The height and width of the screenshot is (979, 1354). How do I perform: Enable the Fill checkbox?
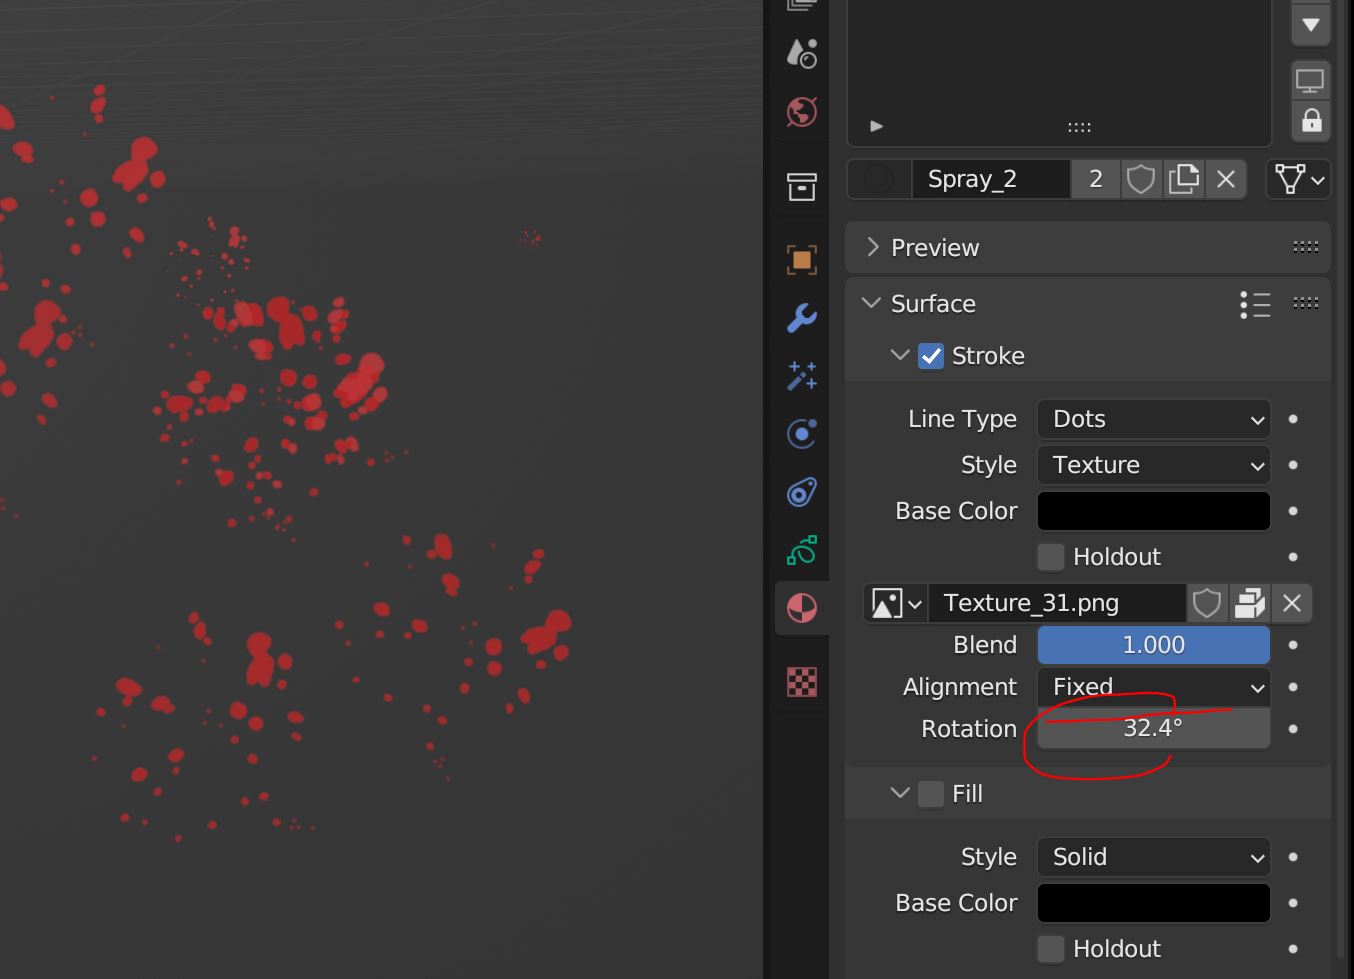click(931, 794)
